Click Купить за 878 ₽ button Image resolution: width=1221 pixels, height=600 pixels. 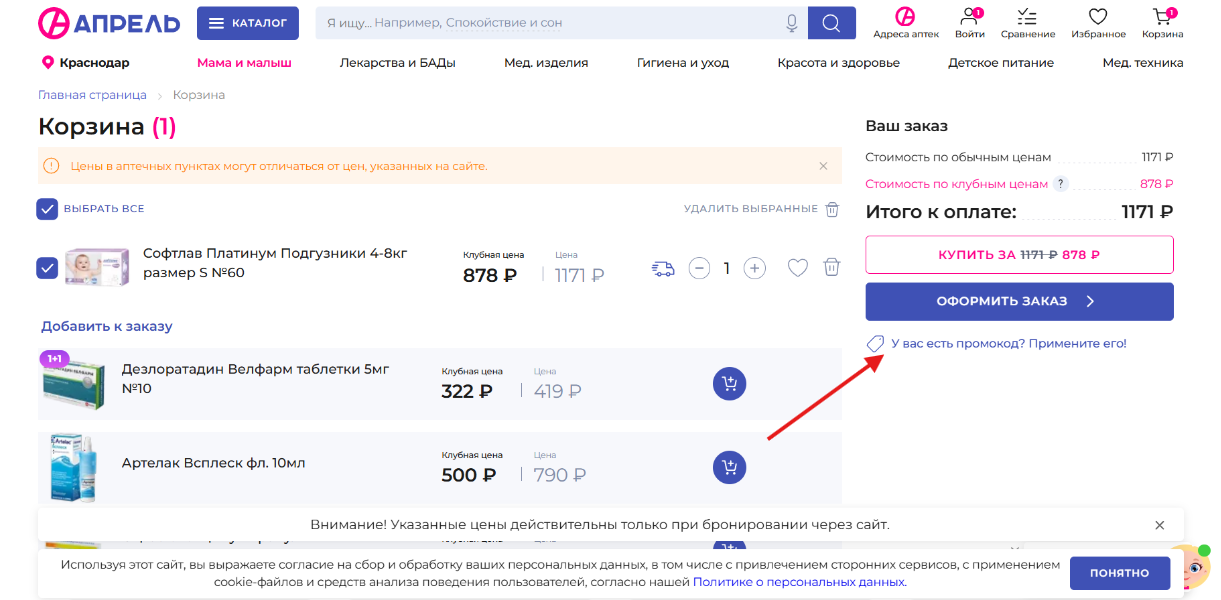click(x=1019, y=255)
